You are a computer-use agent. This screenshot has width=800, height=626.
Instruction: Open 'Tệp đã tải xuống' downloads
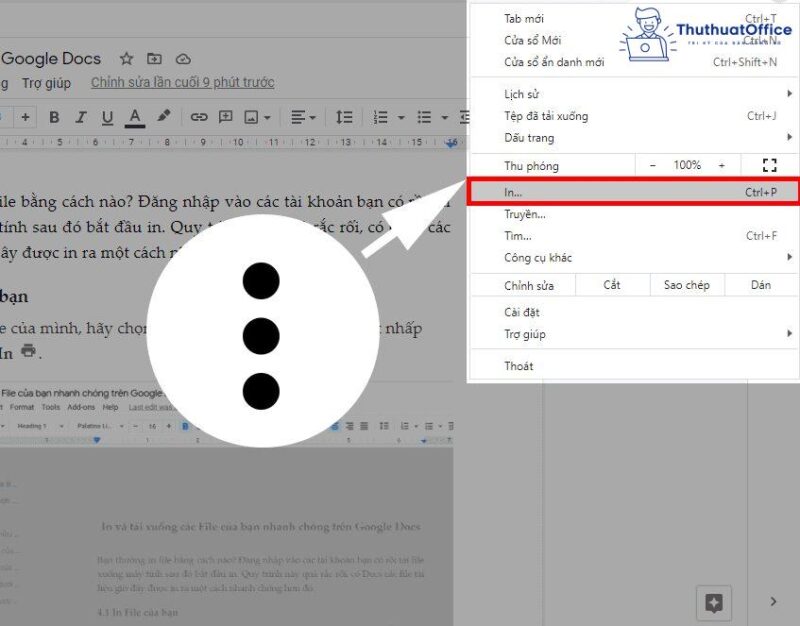[x=633, y=116]
